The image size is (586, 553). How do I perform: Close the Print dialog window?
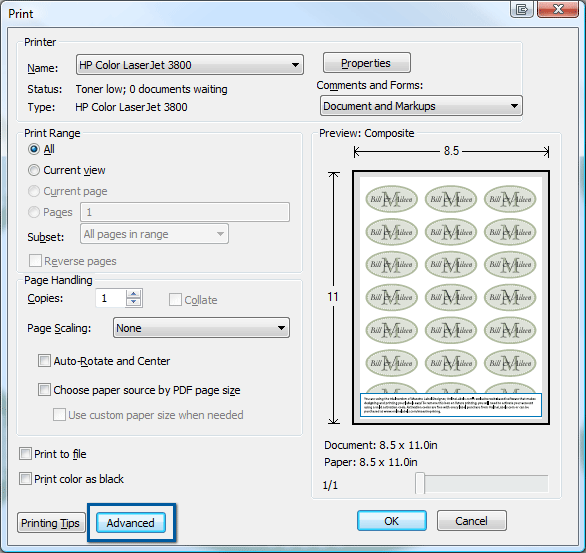point(558,9)
